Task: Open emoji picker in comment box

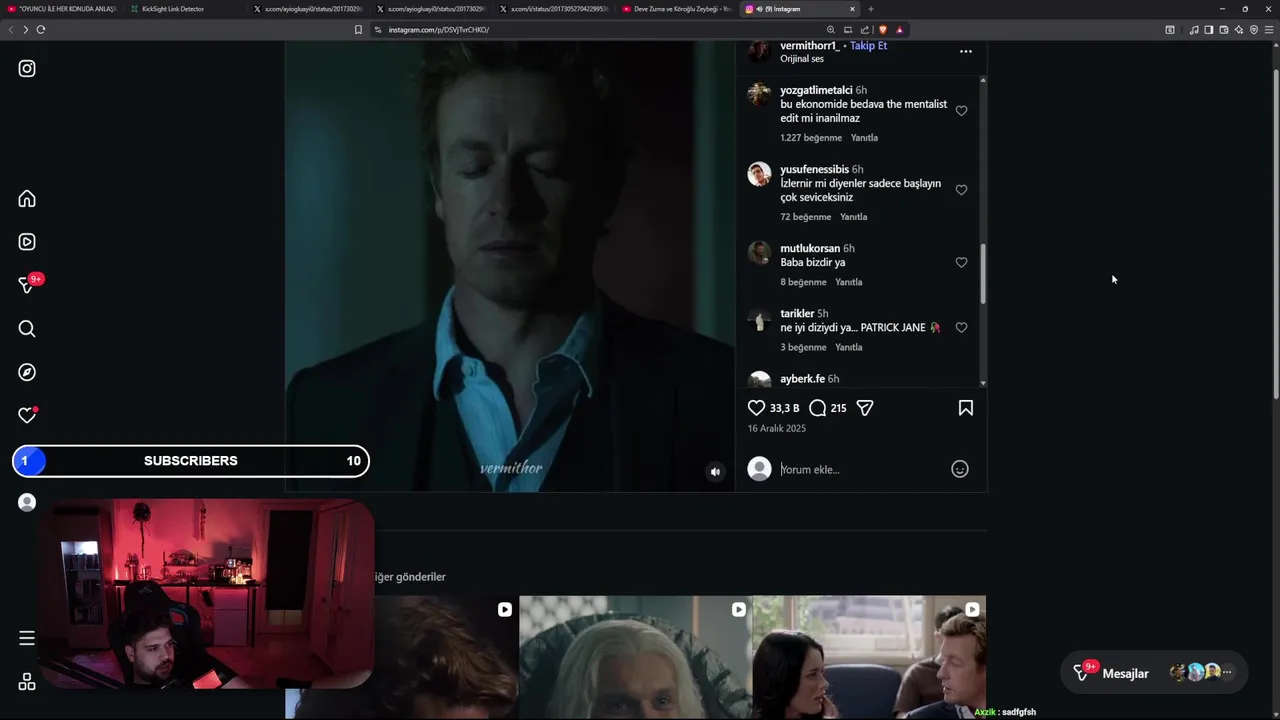Action: 960,469
